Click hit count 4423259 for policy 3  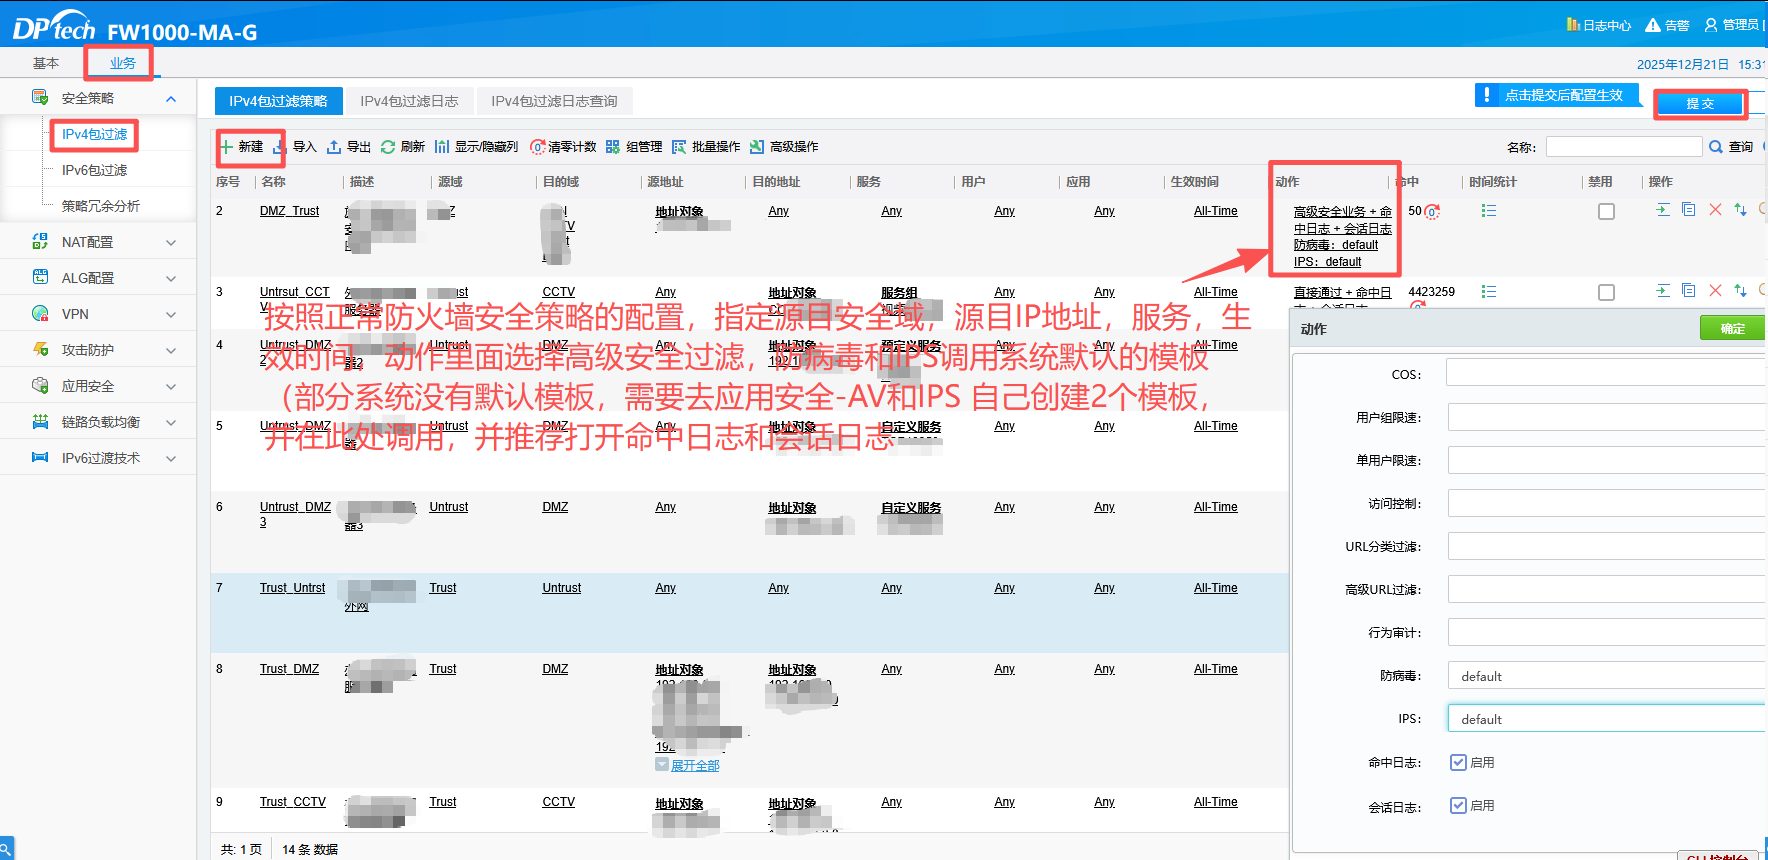[x=1431, y=292]
